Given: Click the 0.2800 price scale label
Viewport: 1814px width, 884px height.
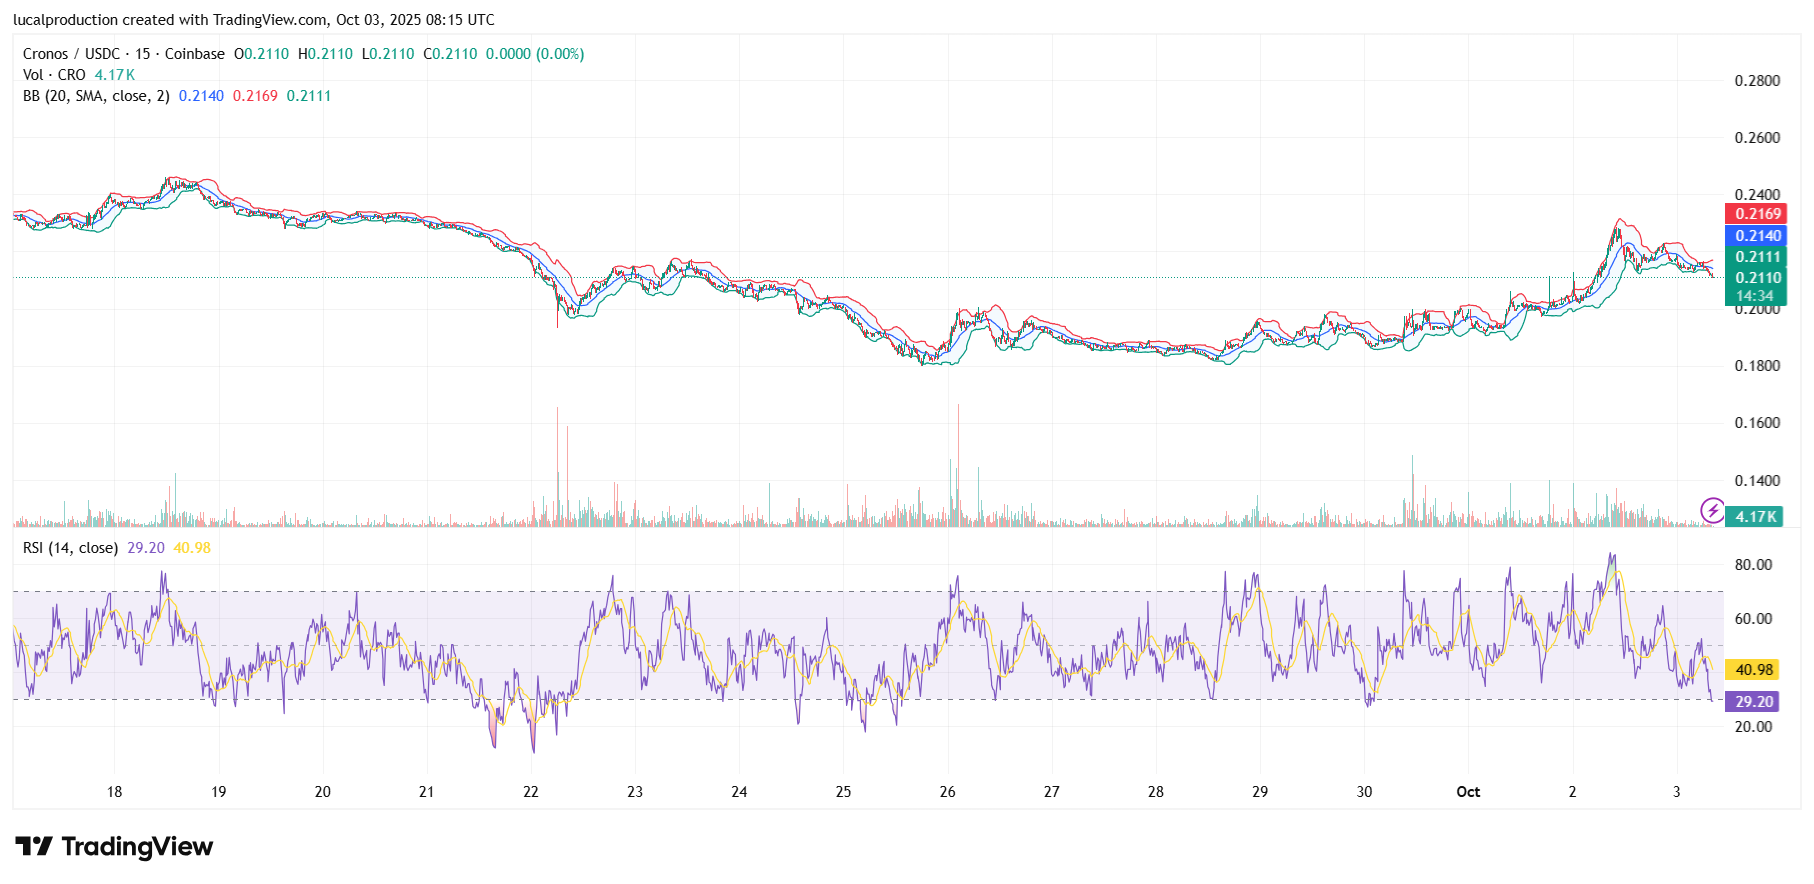Looking at the screenshot, I should click(x=1756, y=81).
